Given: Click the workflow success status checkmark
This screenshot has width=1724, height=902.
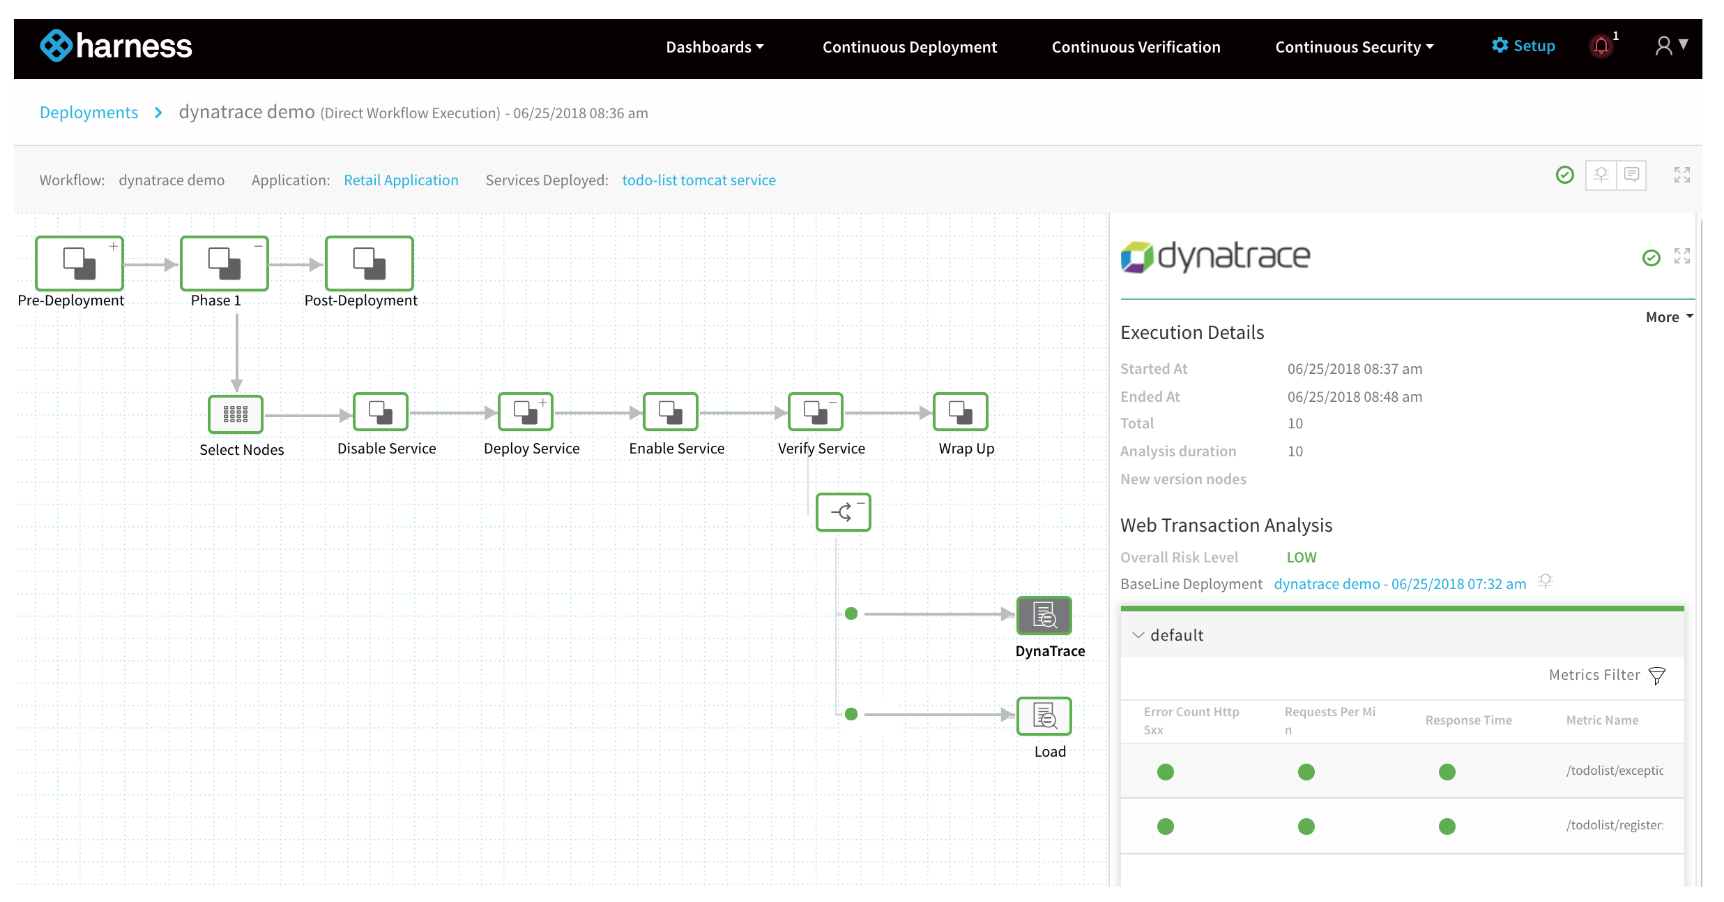Looking at the screenshot, I should coord(1565,175).
